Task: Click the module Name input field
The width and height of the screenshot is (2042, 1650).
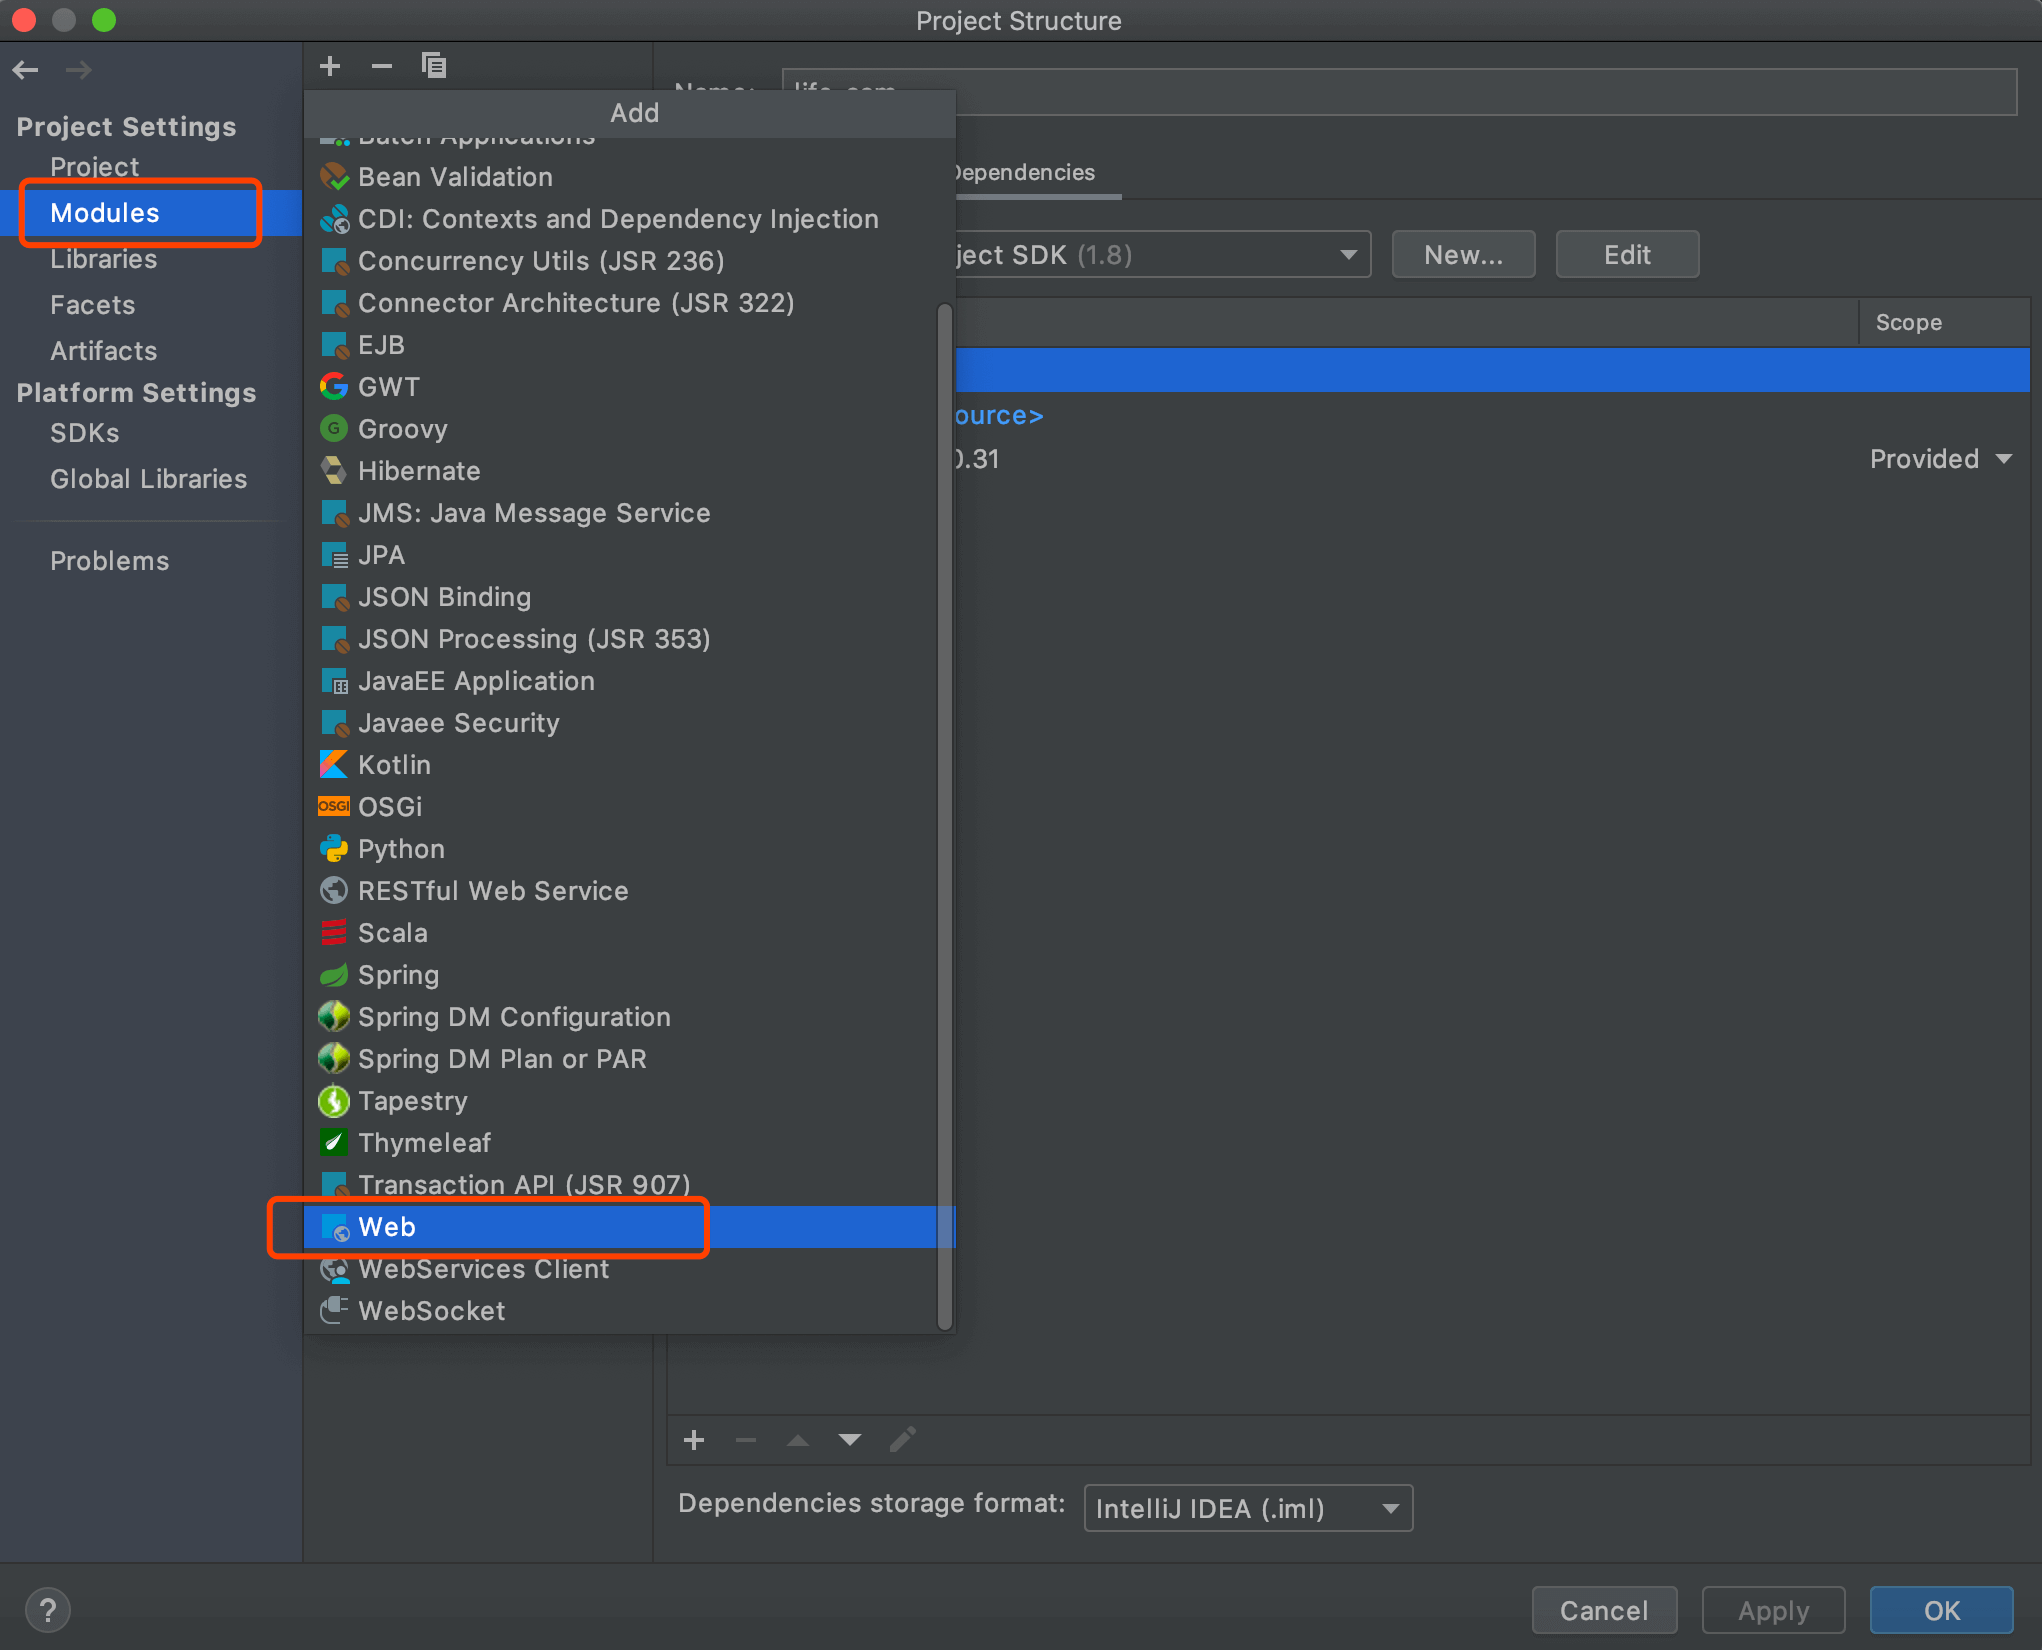Action: (x=1400, y=92)
